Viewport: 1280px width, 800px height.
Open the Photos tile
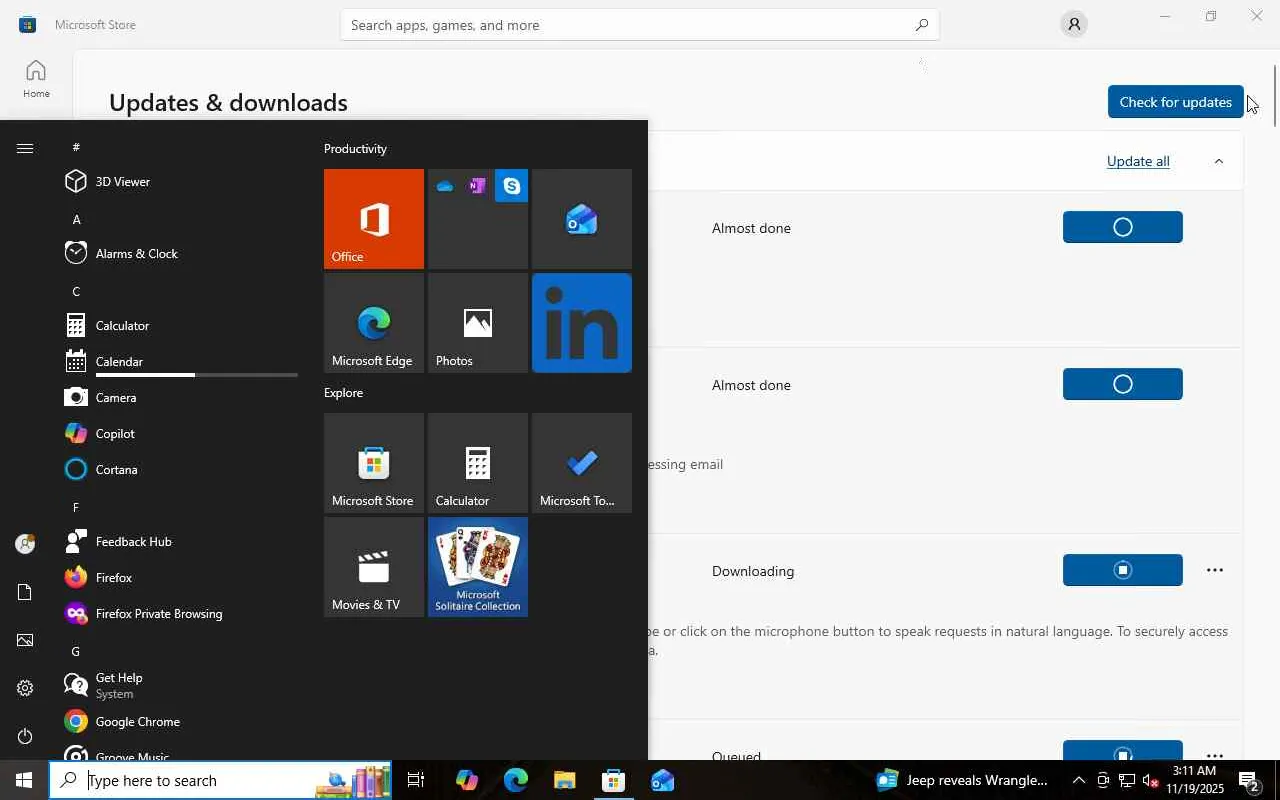tap(478, 323)
